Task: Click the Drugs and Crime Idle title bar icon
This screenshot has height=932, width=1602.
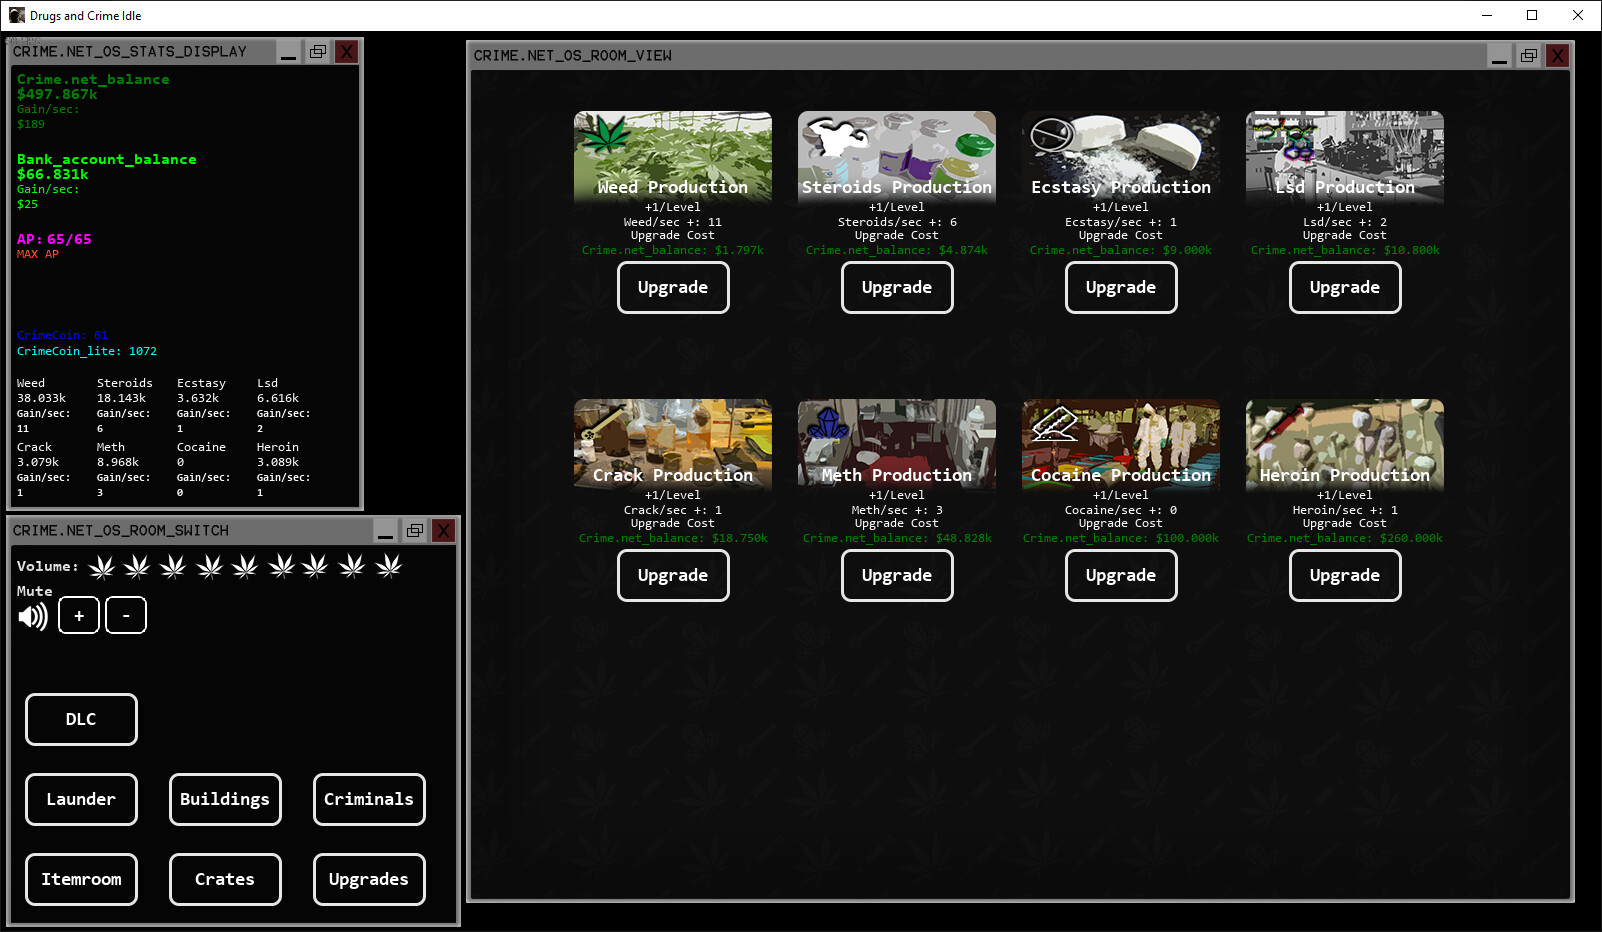Action: coord(15,15)
